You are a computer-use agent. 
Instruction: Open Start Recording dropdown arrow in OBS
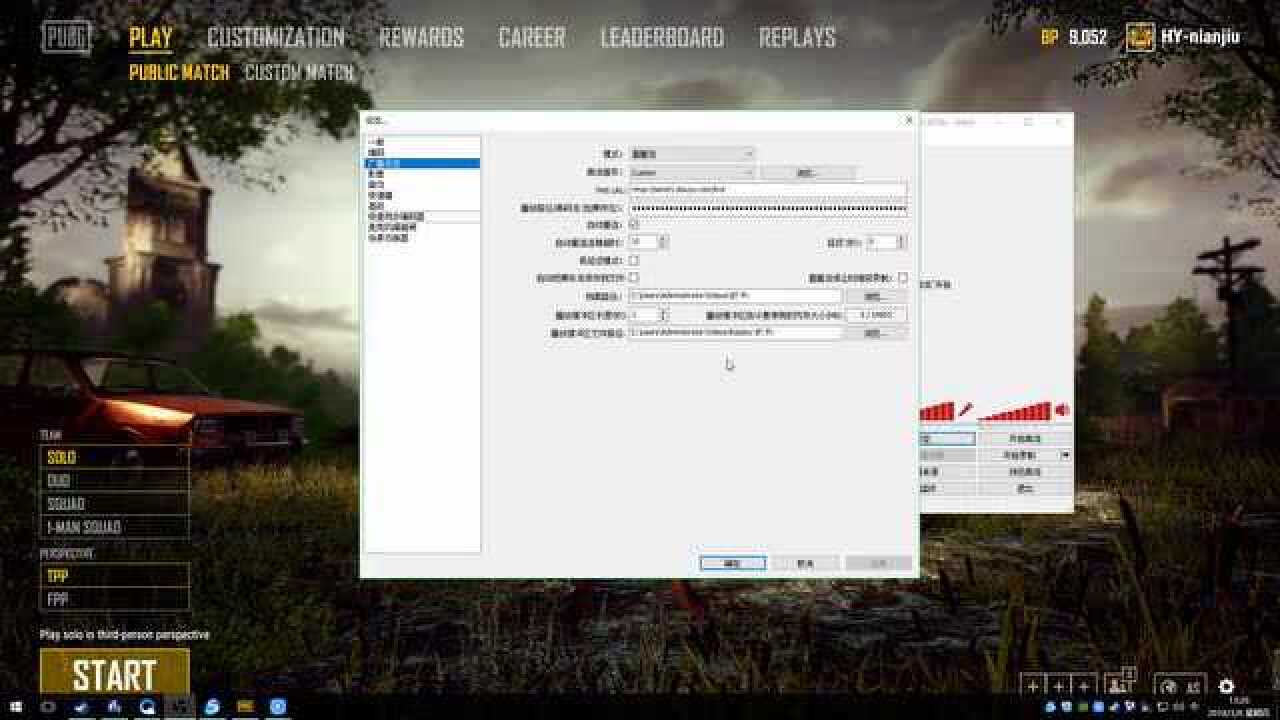point(1065,455)
